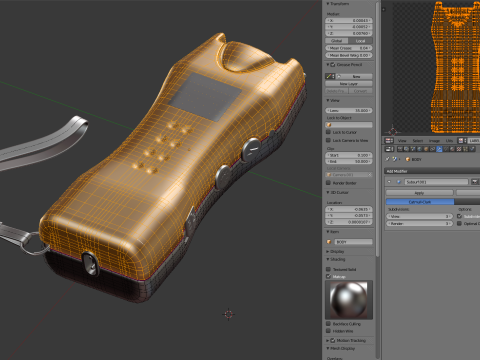Viewport: 480px width, 360px height.
Task: Toggle the Grease Pencil panel checkbox
Action: pos(333,65)
